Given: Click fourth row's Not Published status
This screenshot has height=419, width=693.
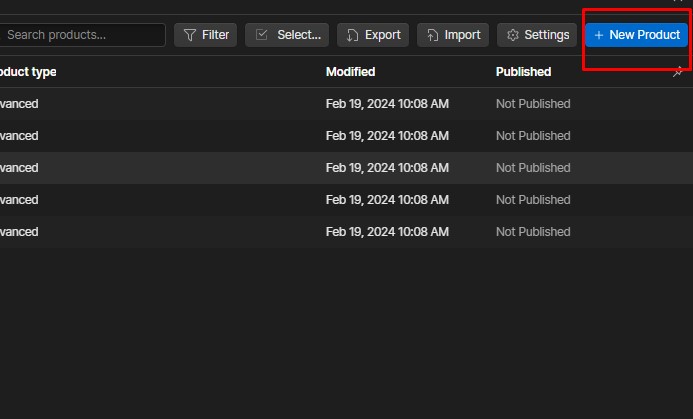Looking at the screenshot, I should pos(533,200).
